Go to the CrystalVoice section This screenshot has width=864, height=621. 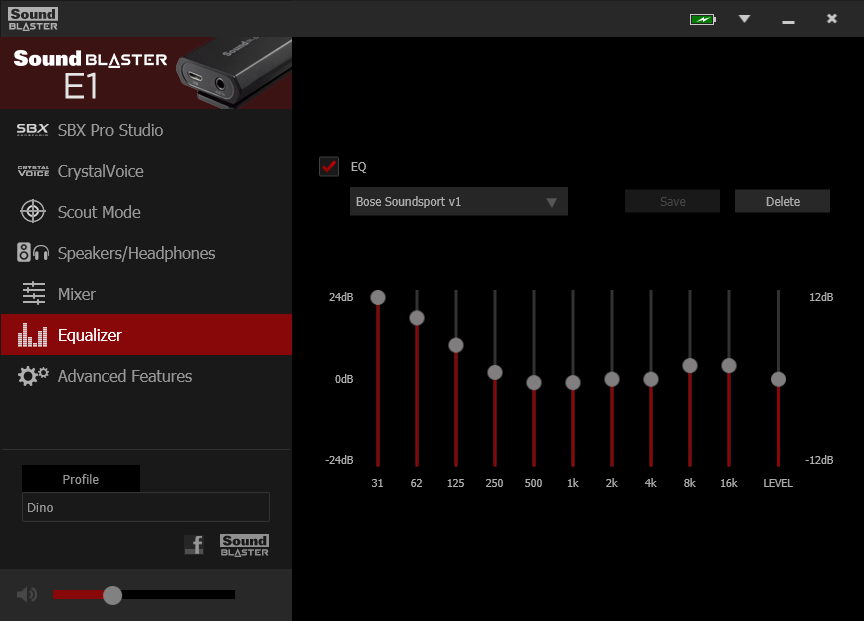tap(146, 171)
